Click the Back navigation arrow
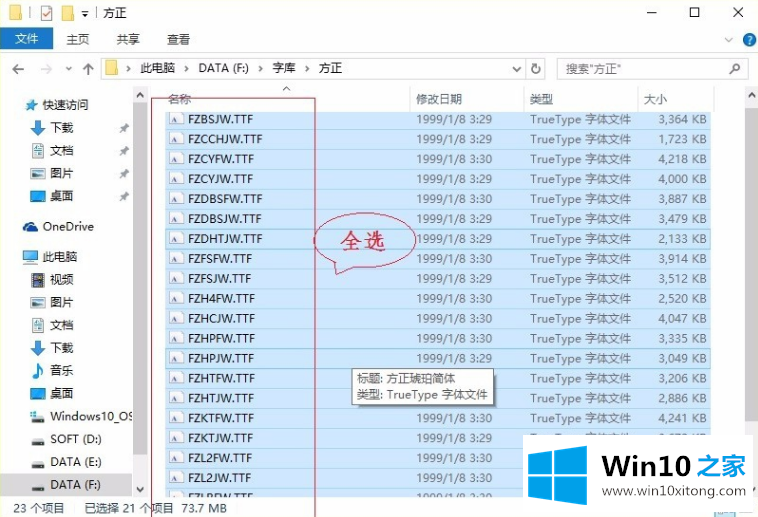The height and width of the screenshot is (517, 758). (18, 69)
